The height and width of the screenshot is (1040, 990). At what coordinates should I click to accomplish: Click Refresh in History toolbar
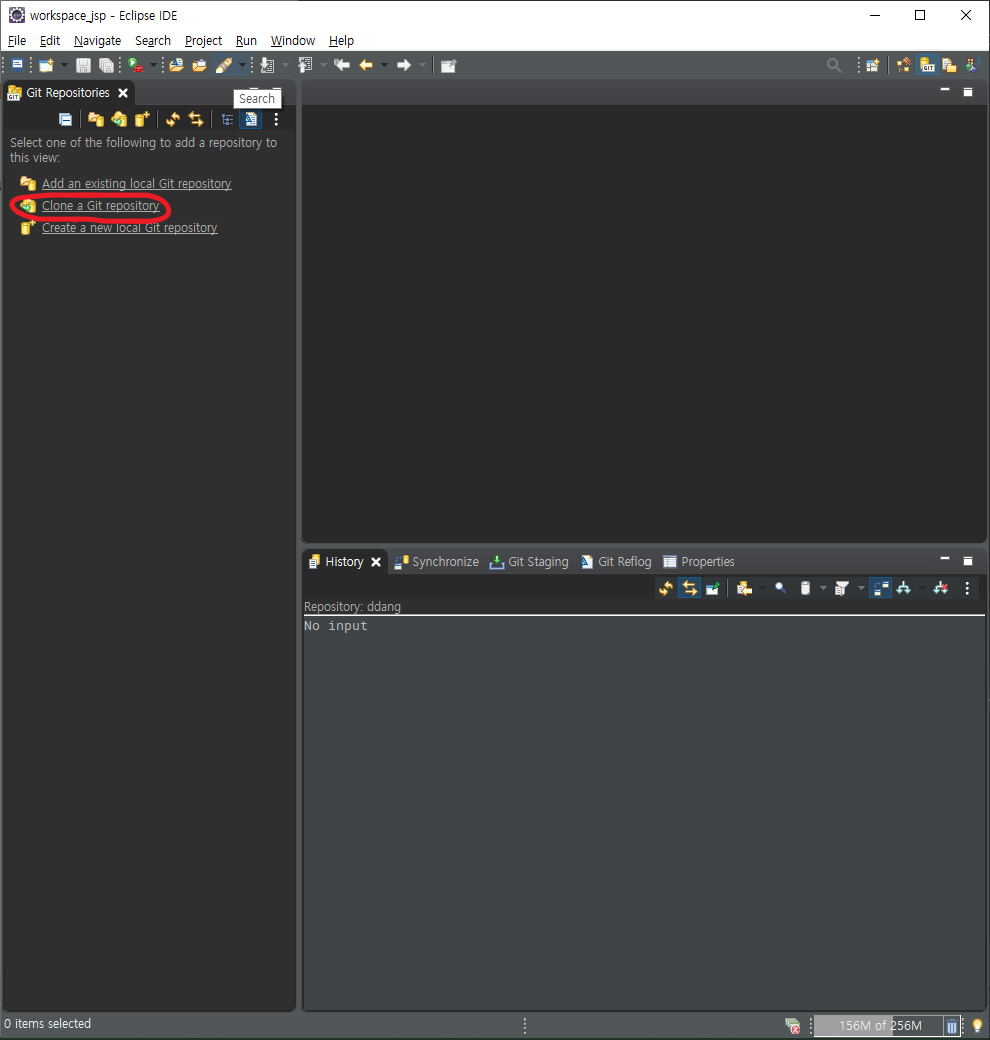(666, 588)
